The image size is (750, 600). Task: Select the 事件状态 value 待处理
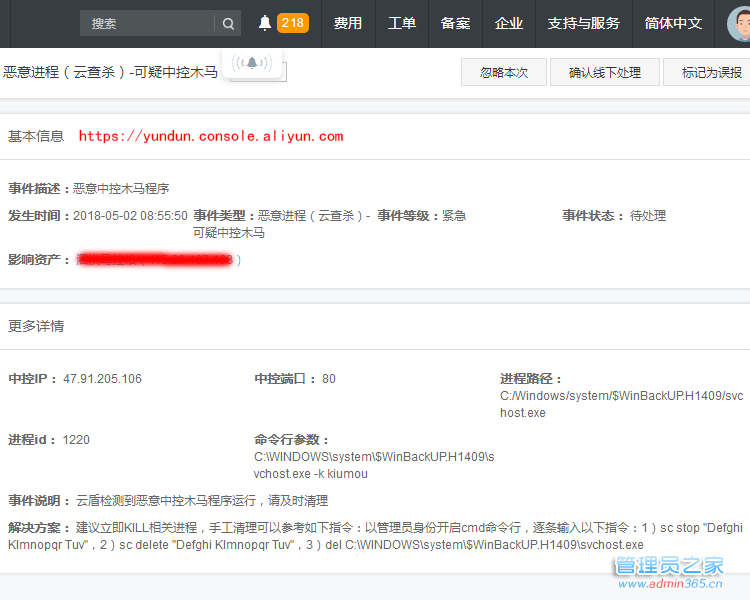coord(648,216)
